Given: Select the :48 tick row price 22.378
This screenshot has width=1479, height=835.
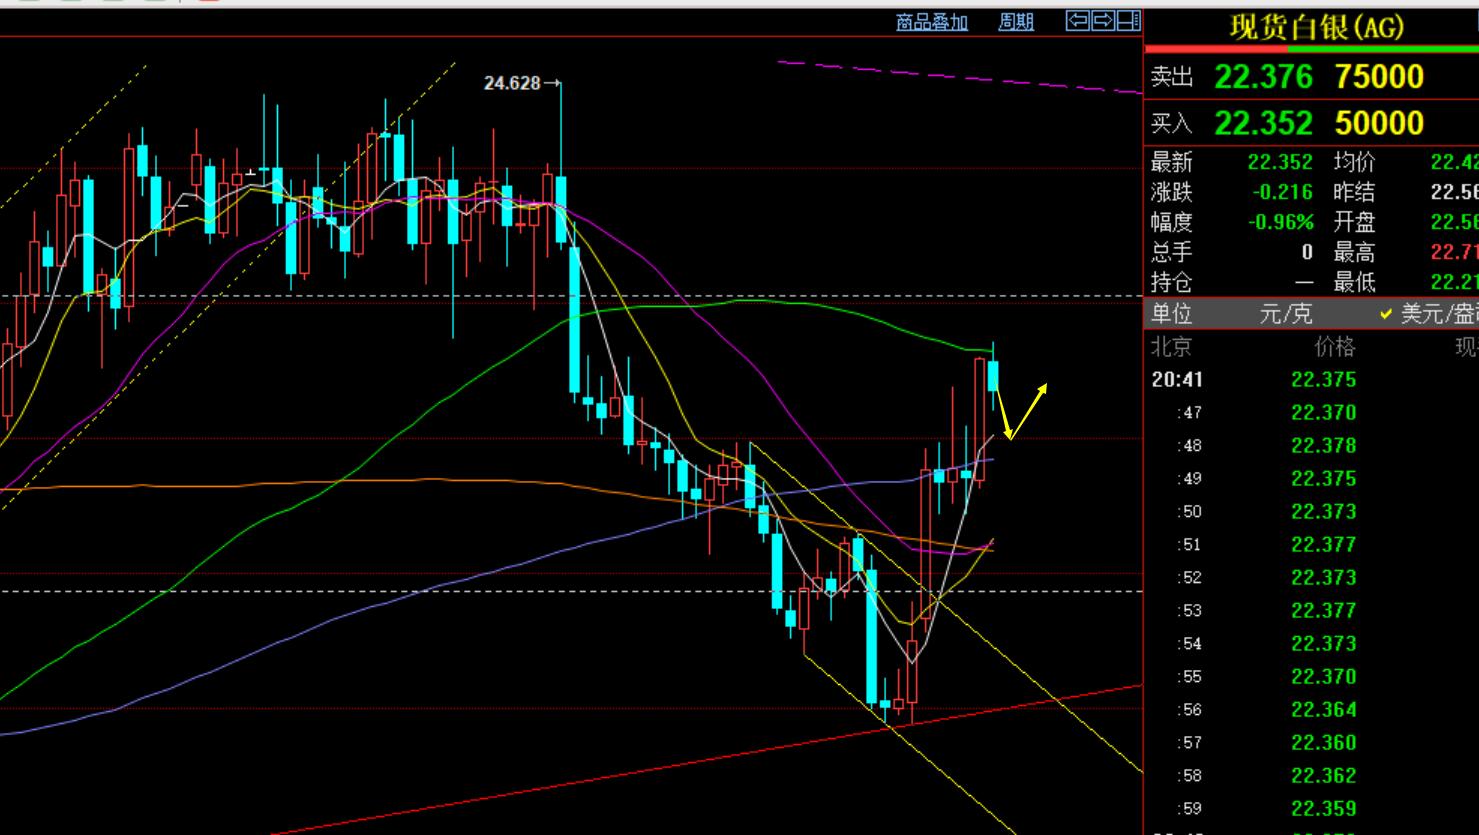Looking at the screenshot, I should click(1324, 445).
